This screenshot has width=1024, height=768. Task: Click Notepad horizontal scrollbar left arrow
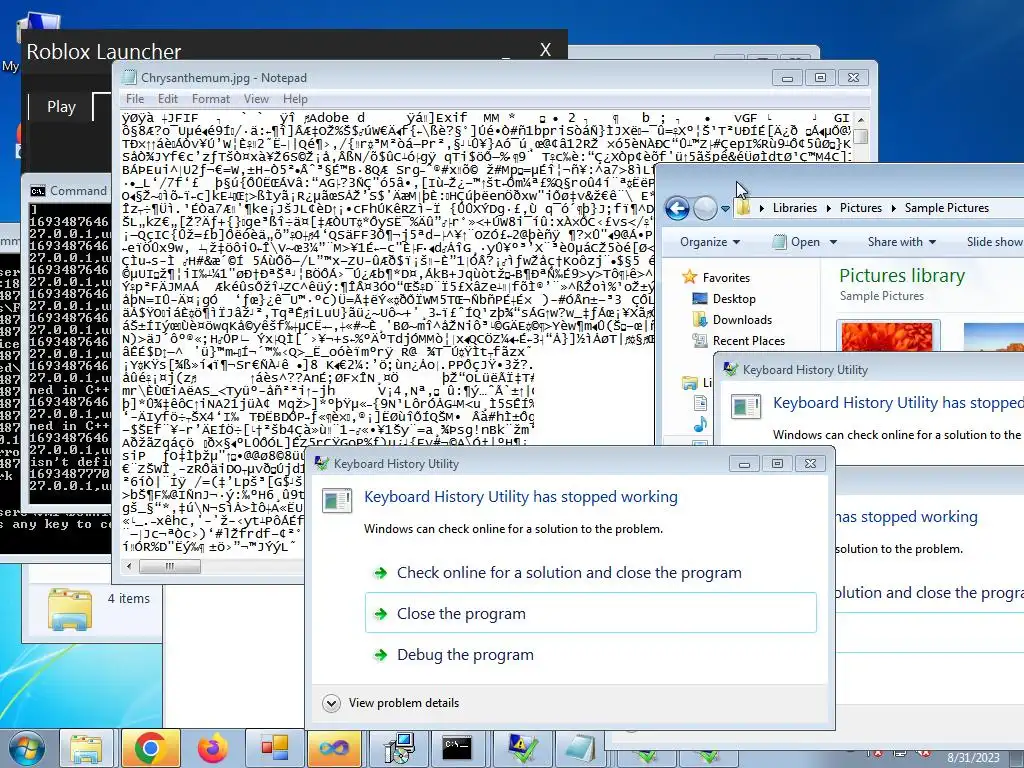[x=129, y=566]
